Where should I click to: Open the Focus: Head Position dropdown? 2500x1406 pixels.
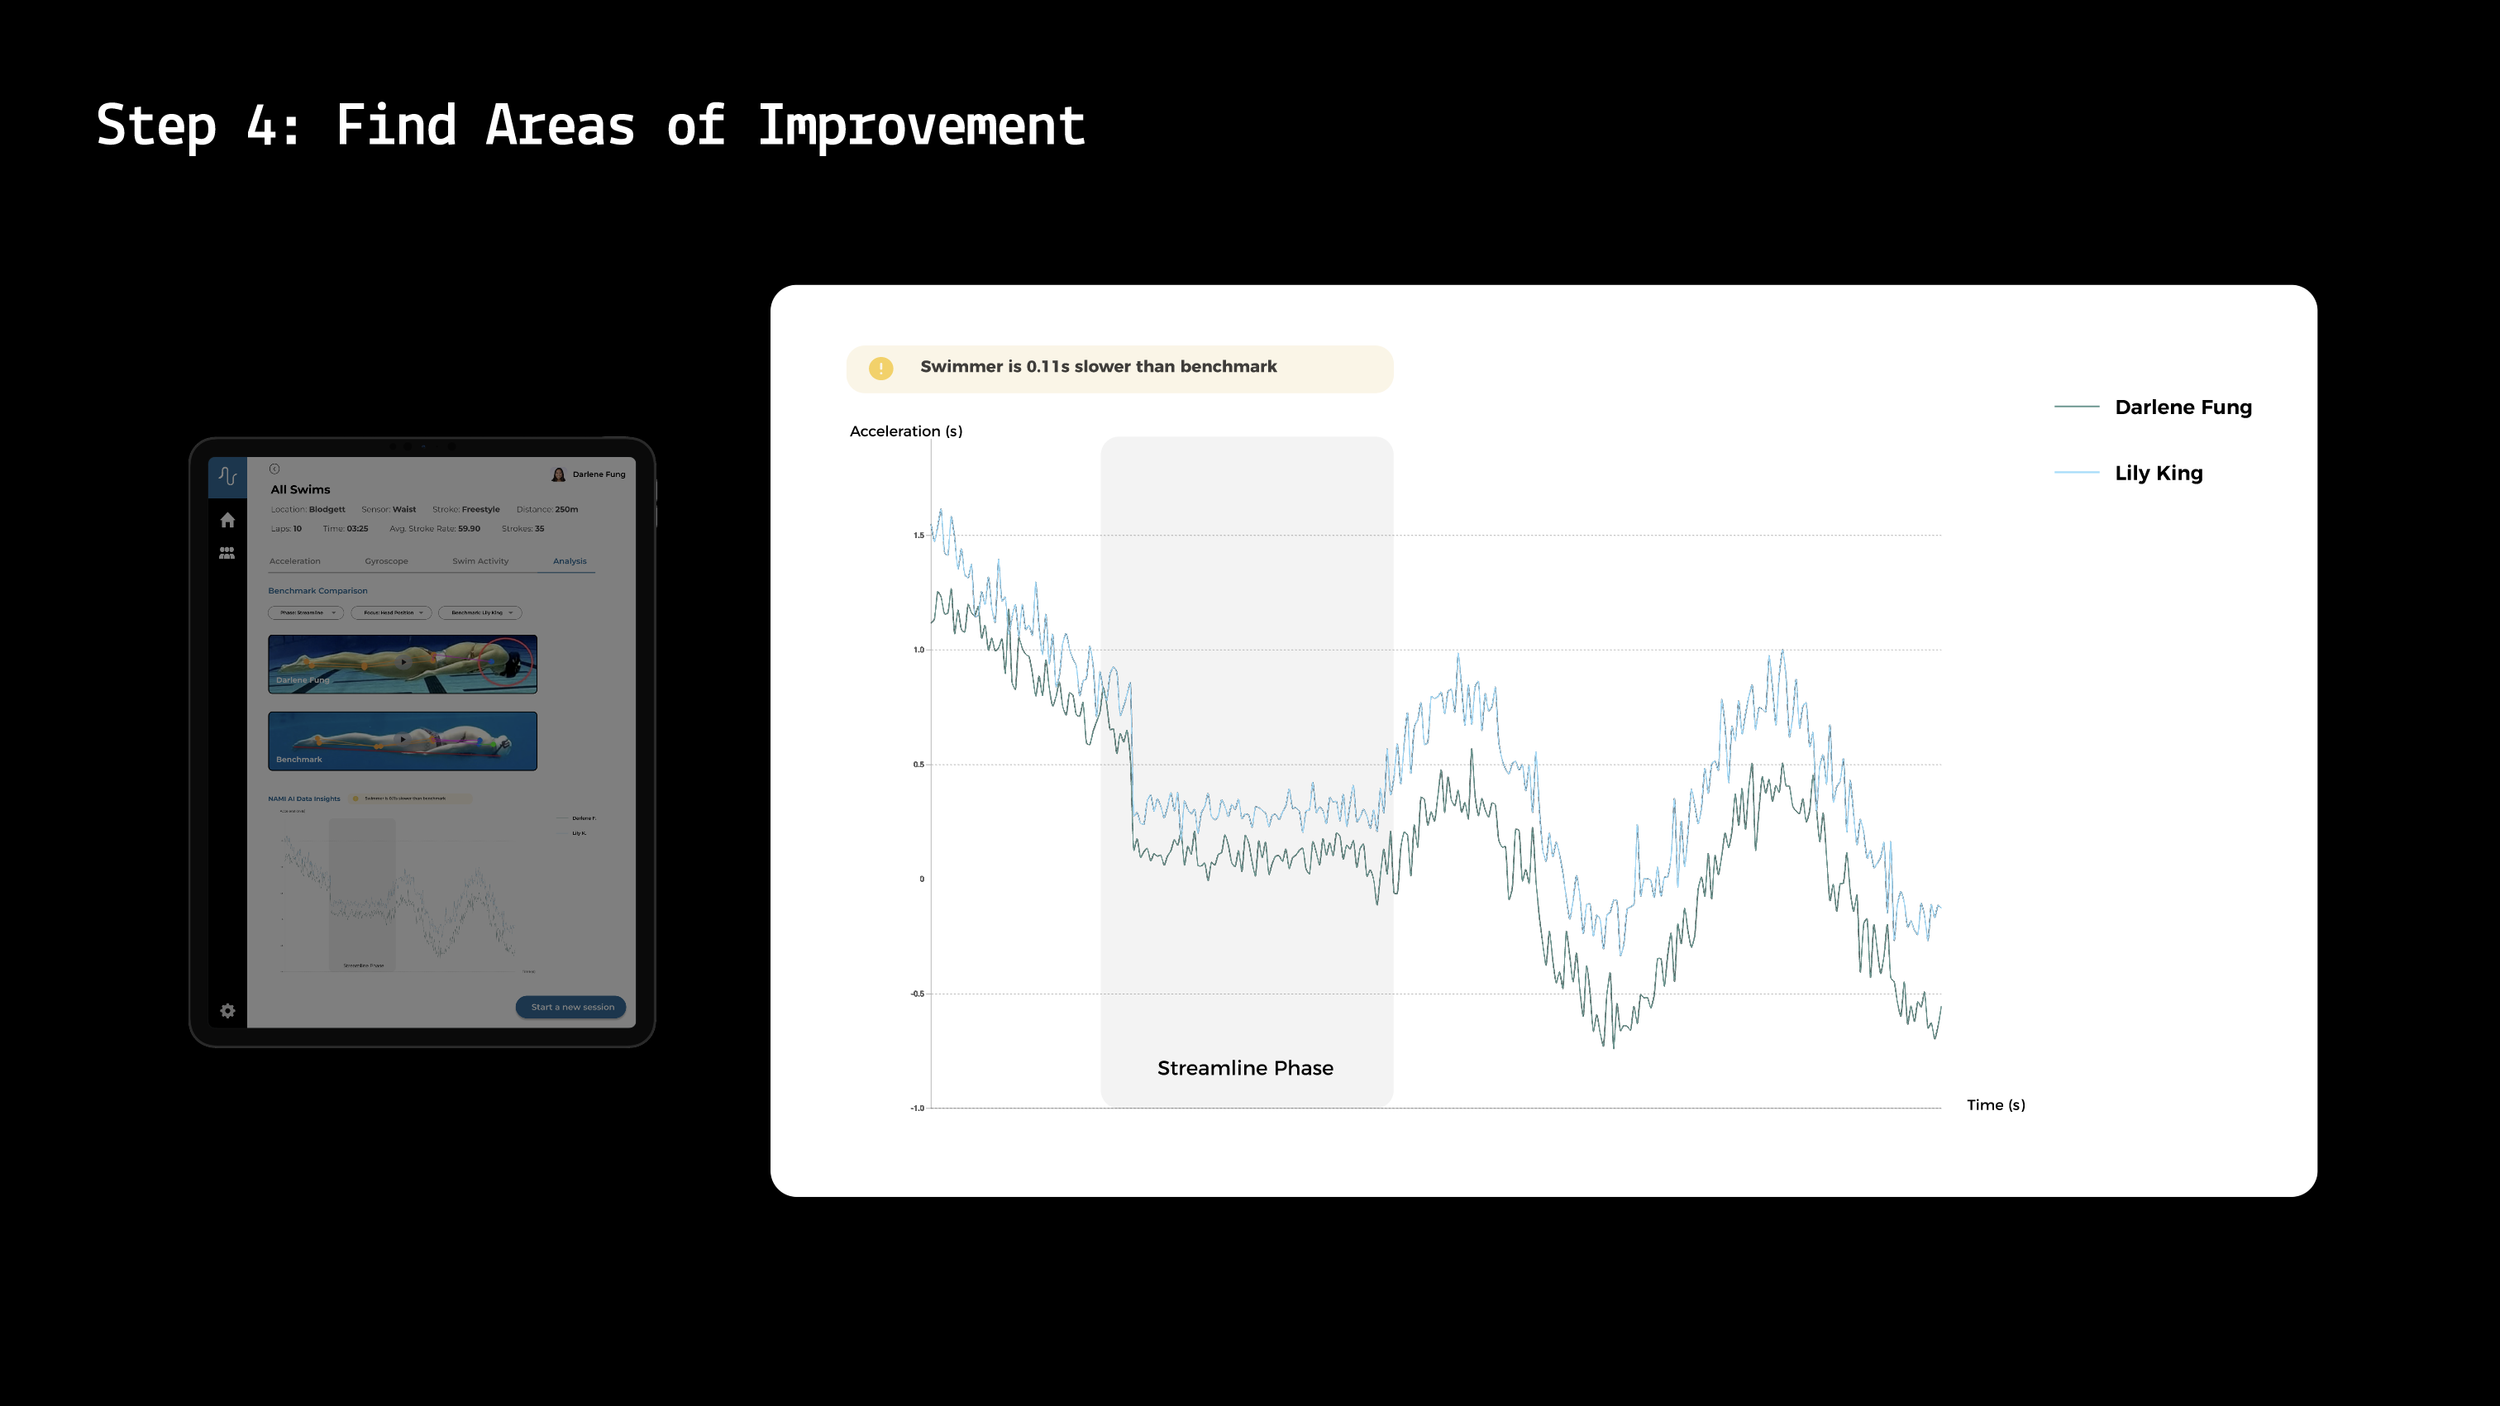click(x=391, y=613)
